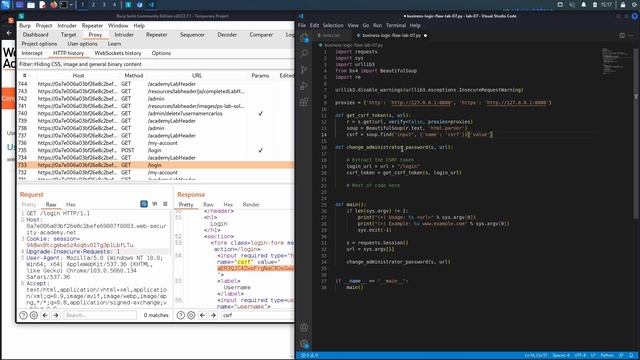Launch Firefox from the top taskbar
This screenshot has width=640, height=360.
[53, 5]
